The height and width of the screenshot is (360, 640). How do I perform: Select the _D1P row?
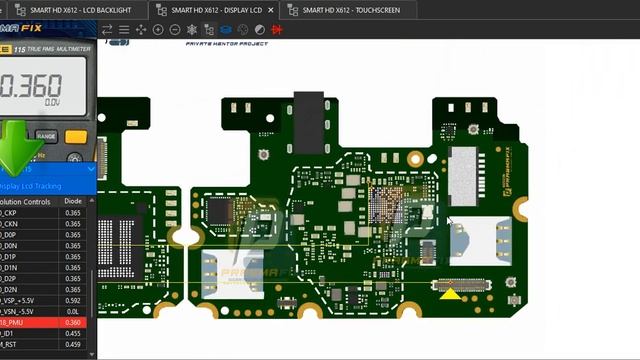(43, 257)
